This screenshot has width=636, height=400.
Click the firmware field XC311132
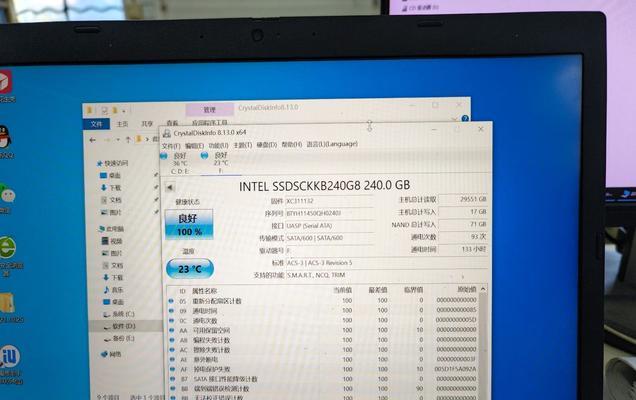click(x=329, y=201)
